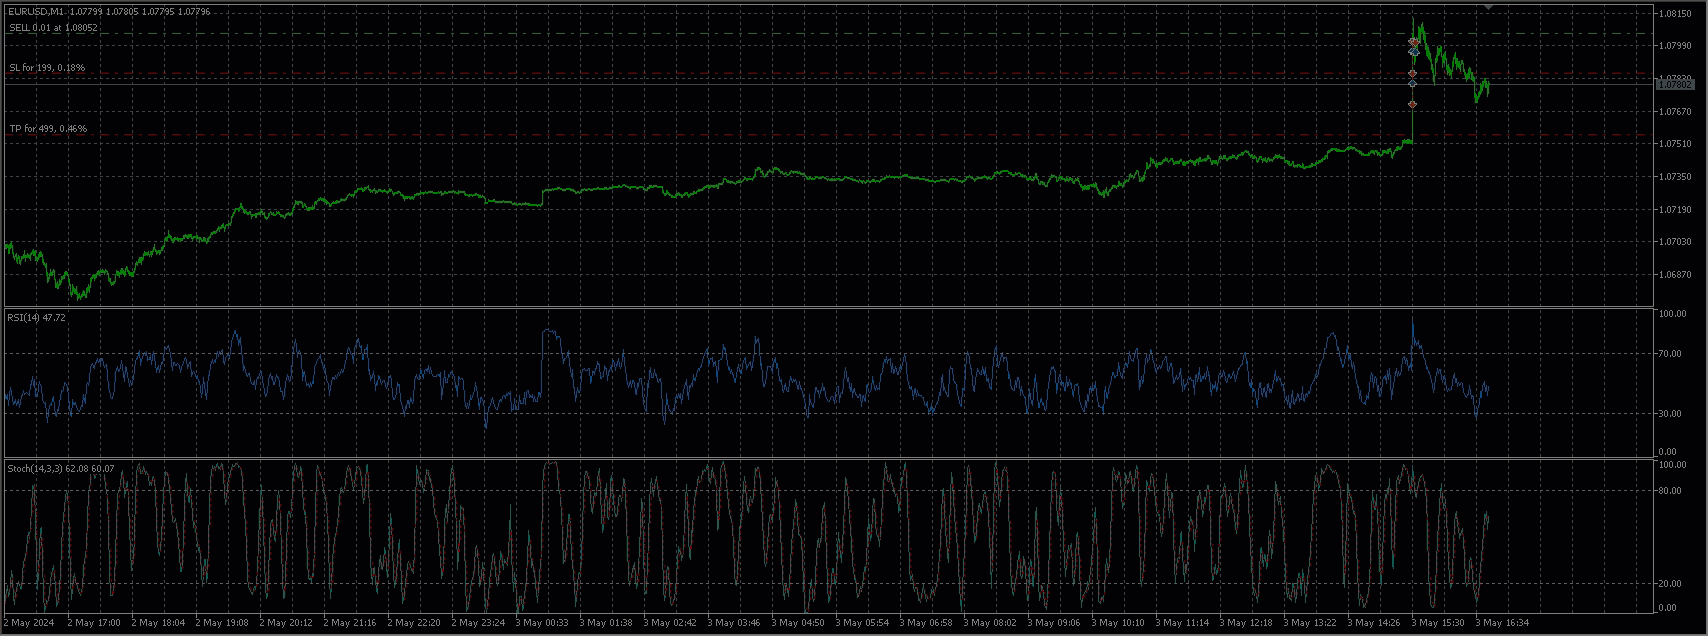
Task: Click the 1.07350 price scale value
Action: [1674, 177]
